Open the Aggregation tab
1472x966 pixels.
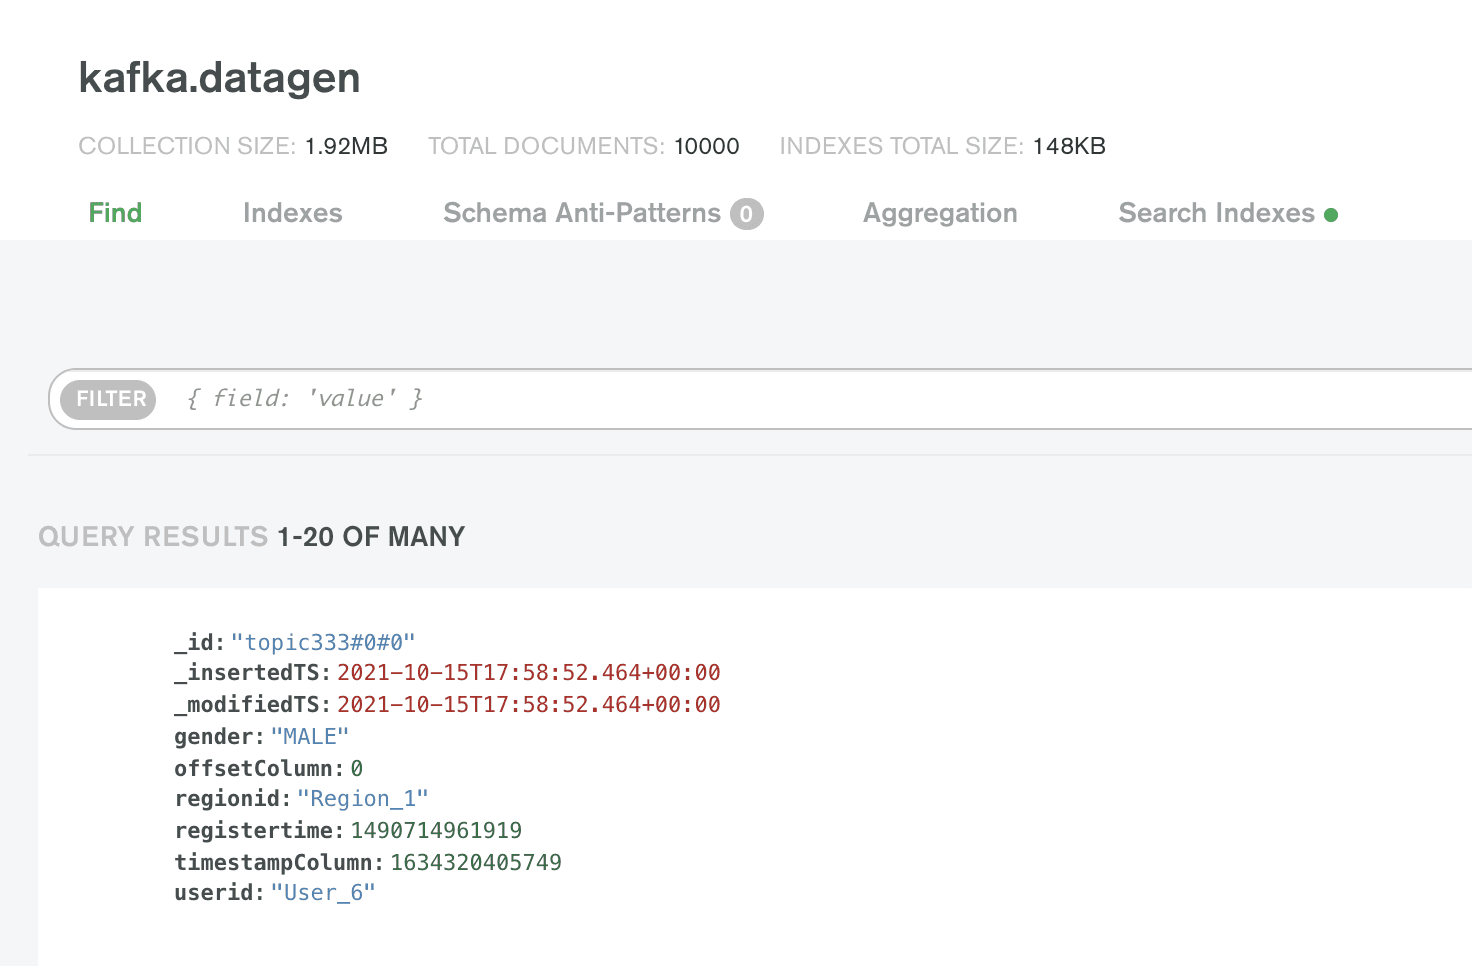coord(940,213)
